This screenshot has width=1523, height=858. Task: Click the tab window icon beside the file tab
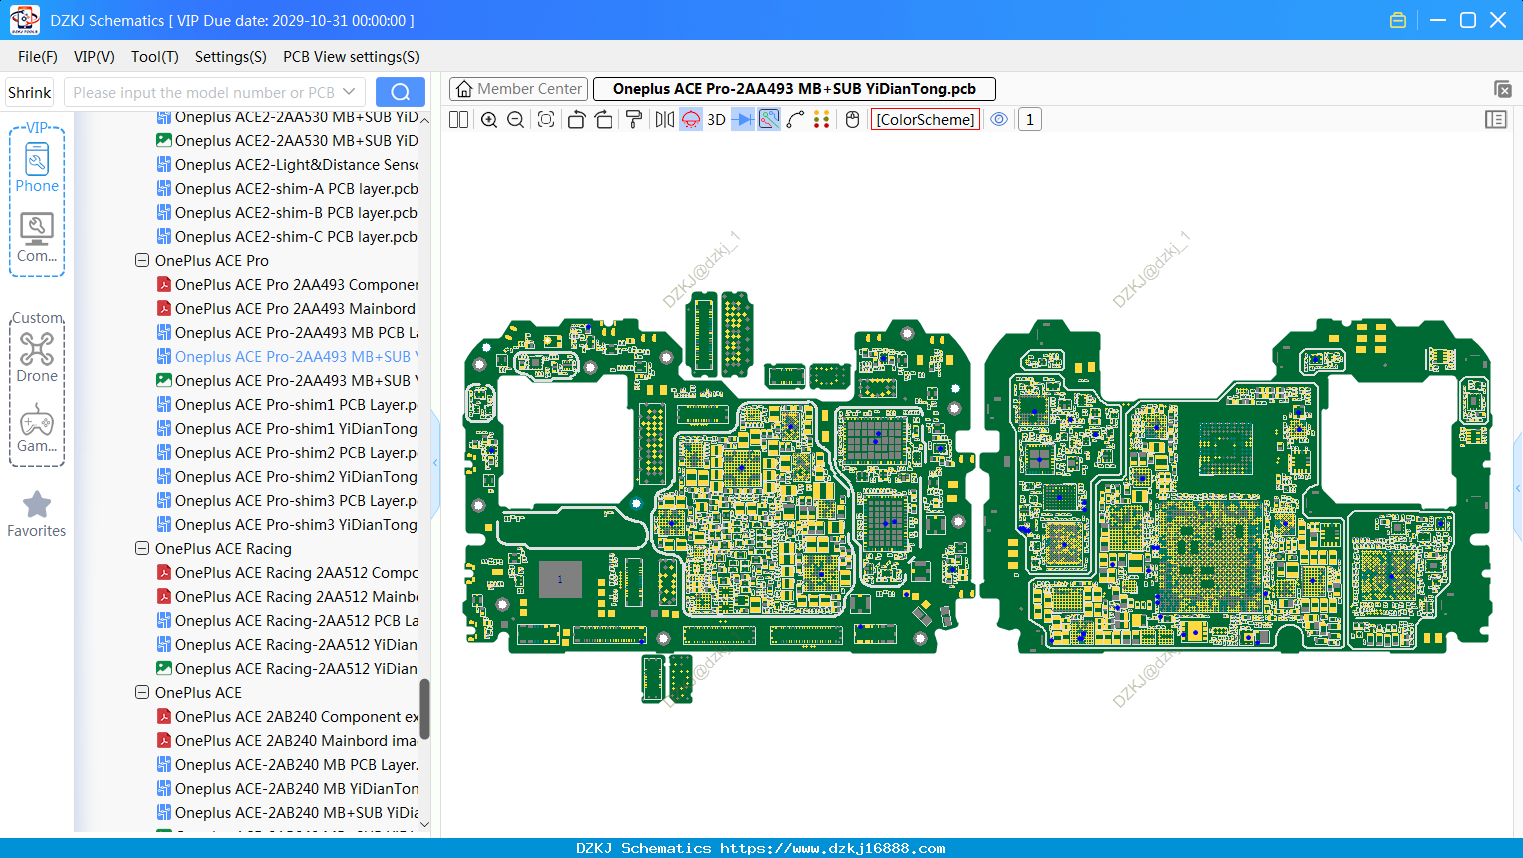pos(1502,89)
